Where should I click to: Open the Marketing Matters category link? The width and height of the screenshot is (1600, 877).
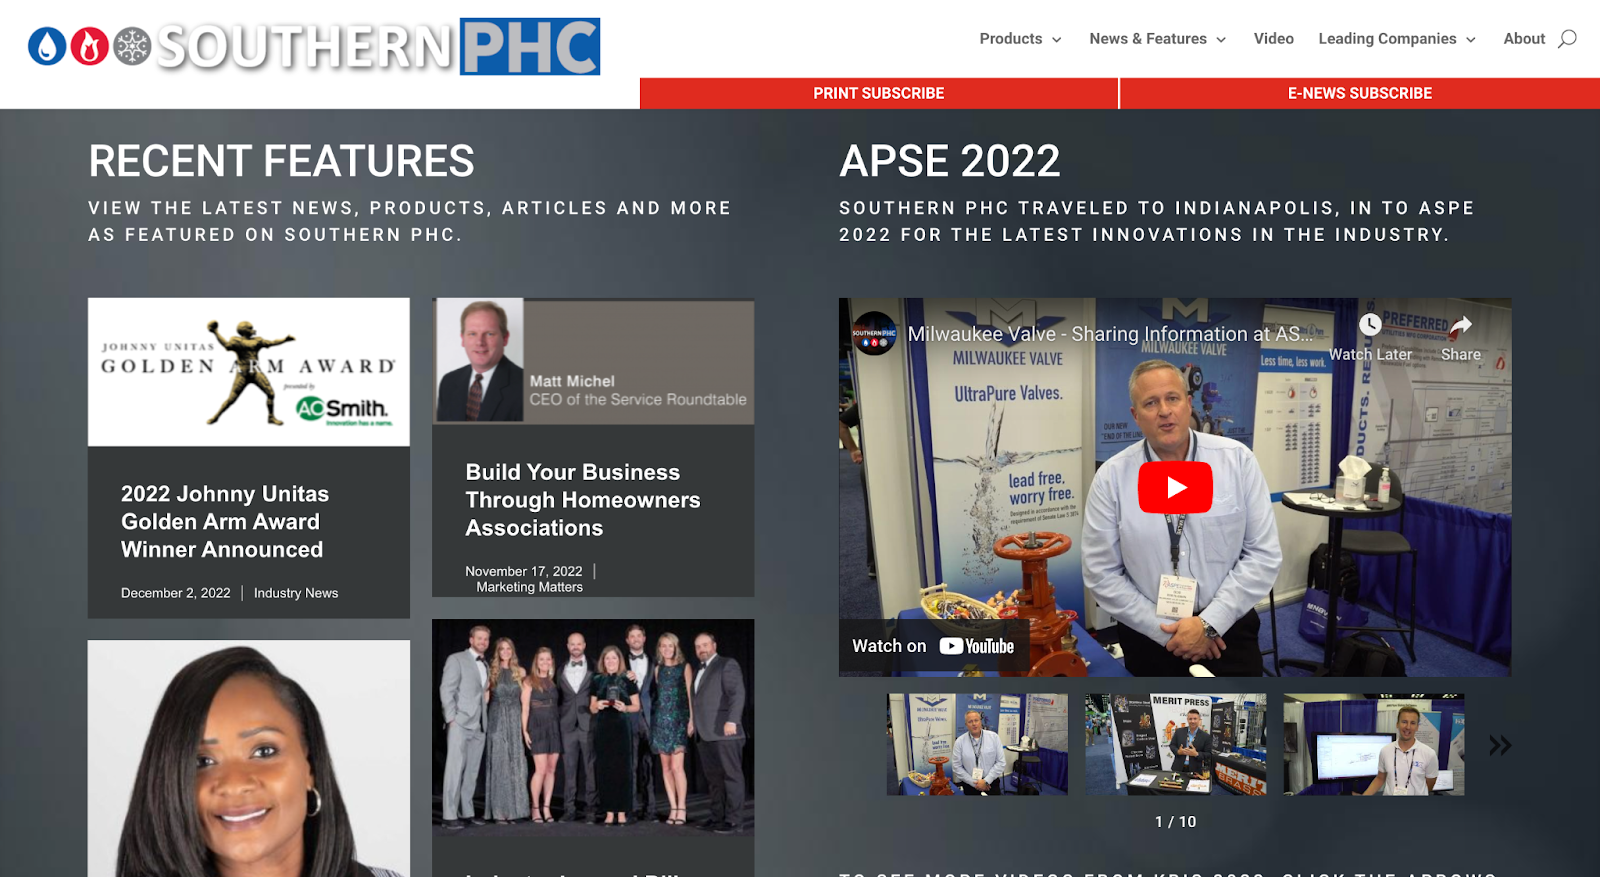click(529, 587)
